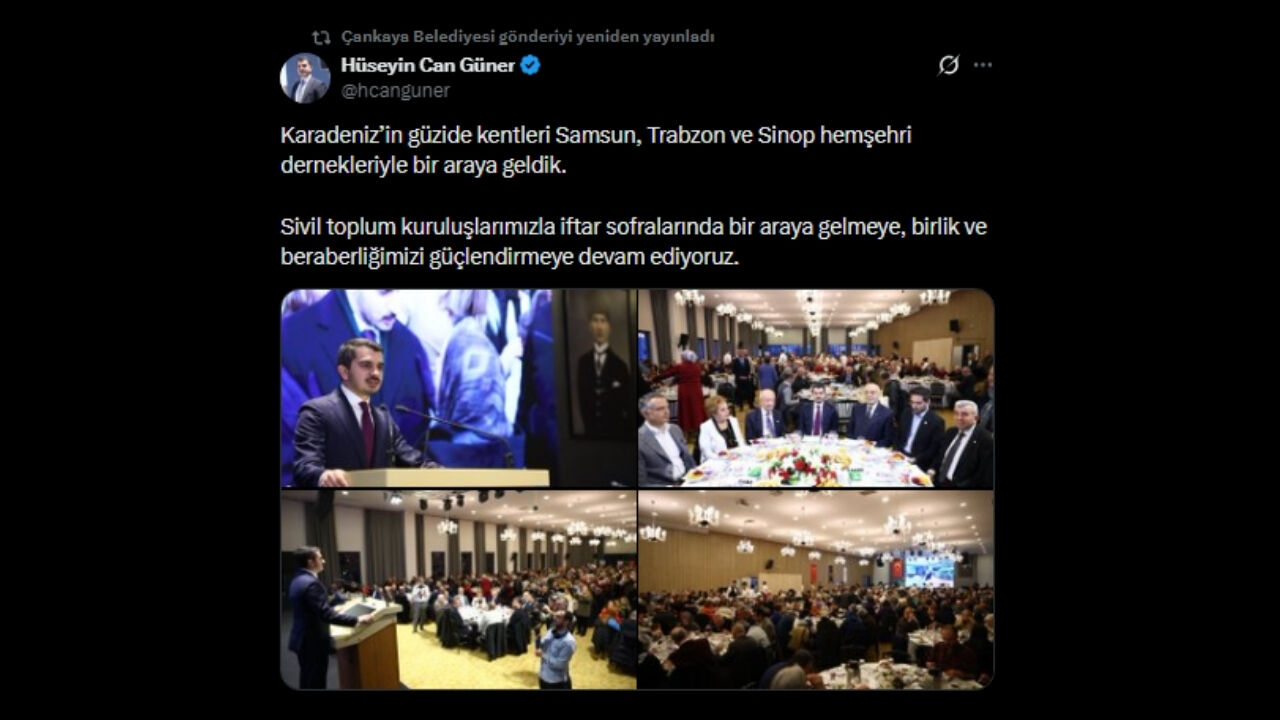Open wide photo of crowded iftar hall
The image size is (1280, 720).
coord(816,590)
